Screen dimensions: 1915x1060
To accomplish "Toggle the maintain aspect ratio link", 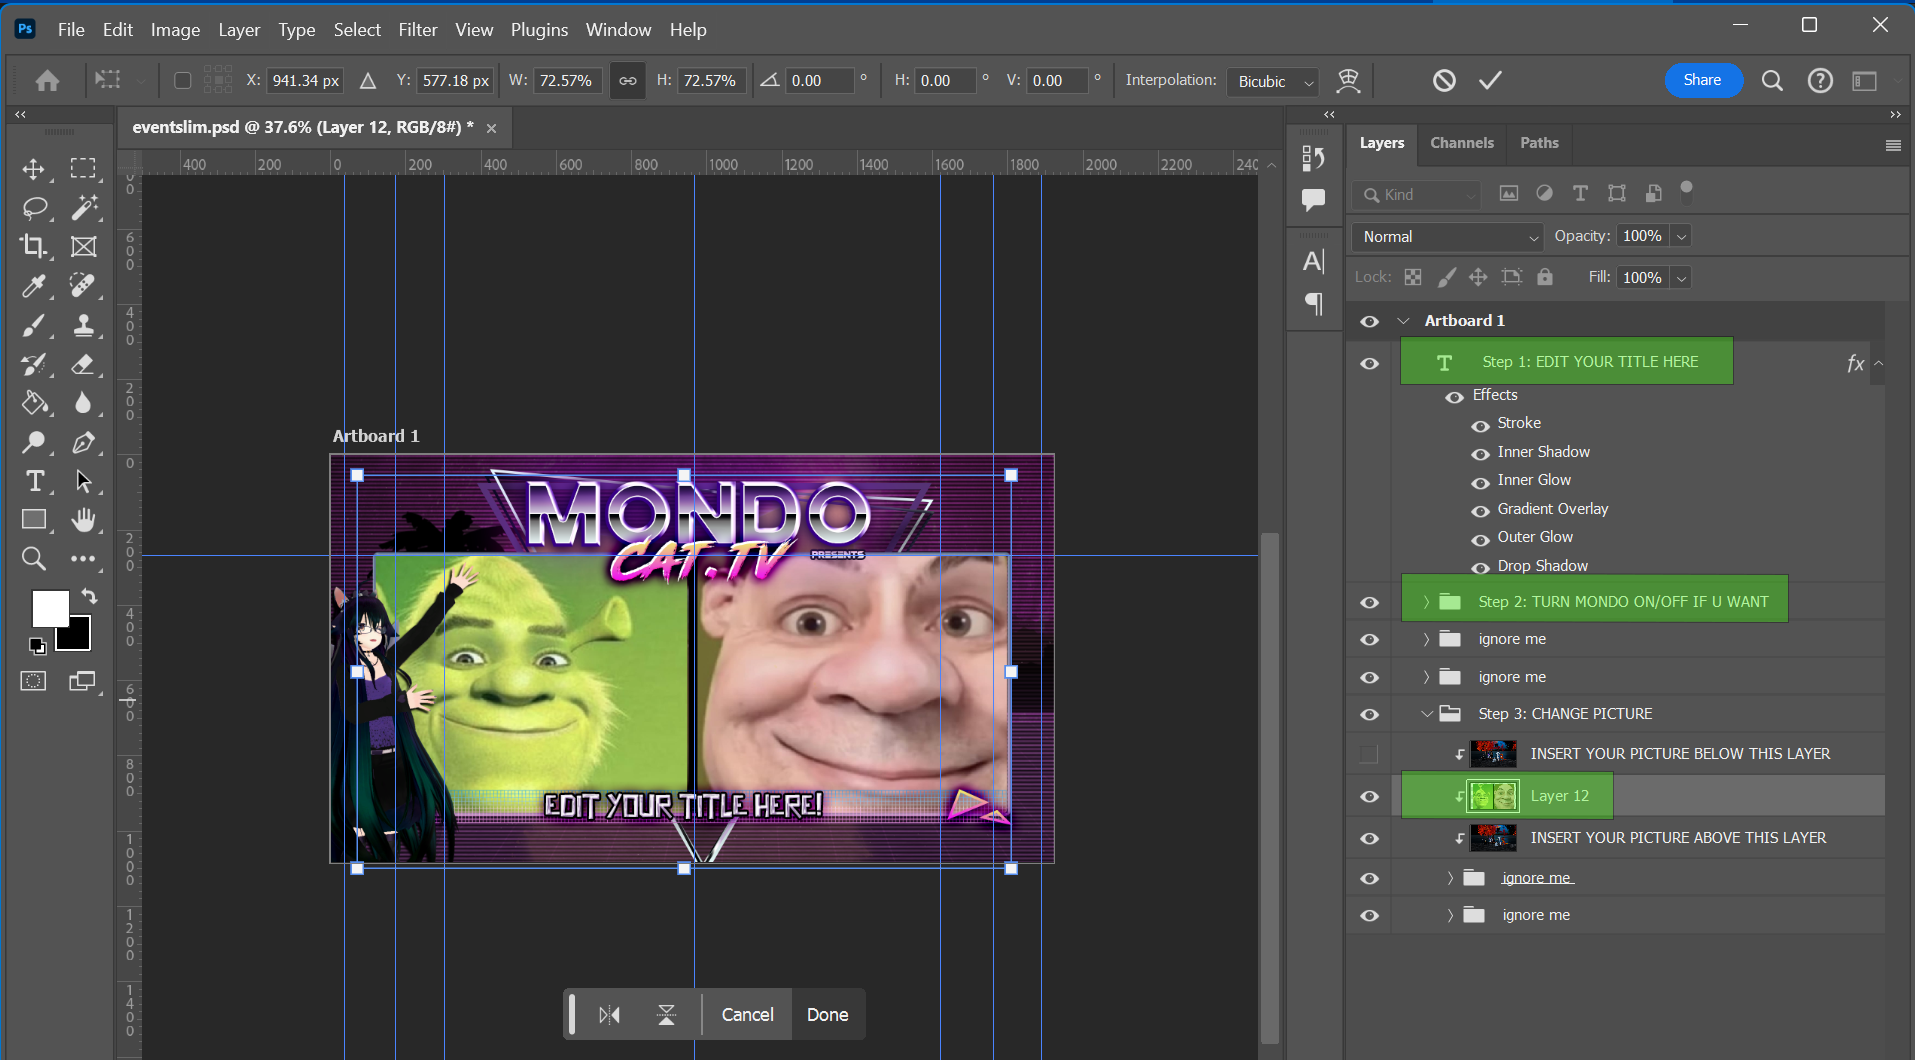I will point(627,81).
